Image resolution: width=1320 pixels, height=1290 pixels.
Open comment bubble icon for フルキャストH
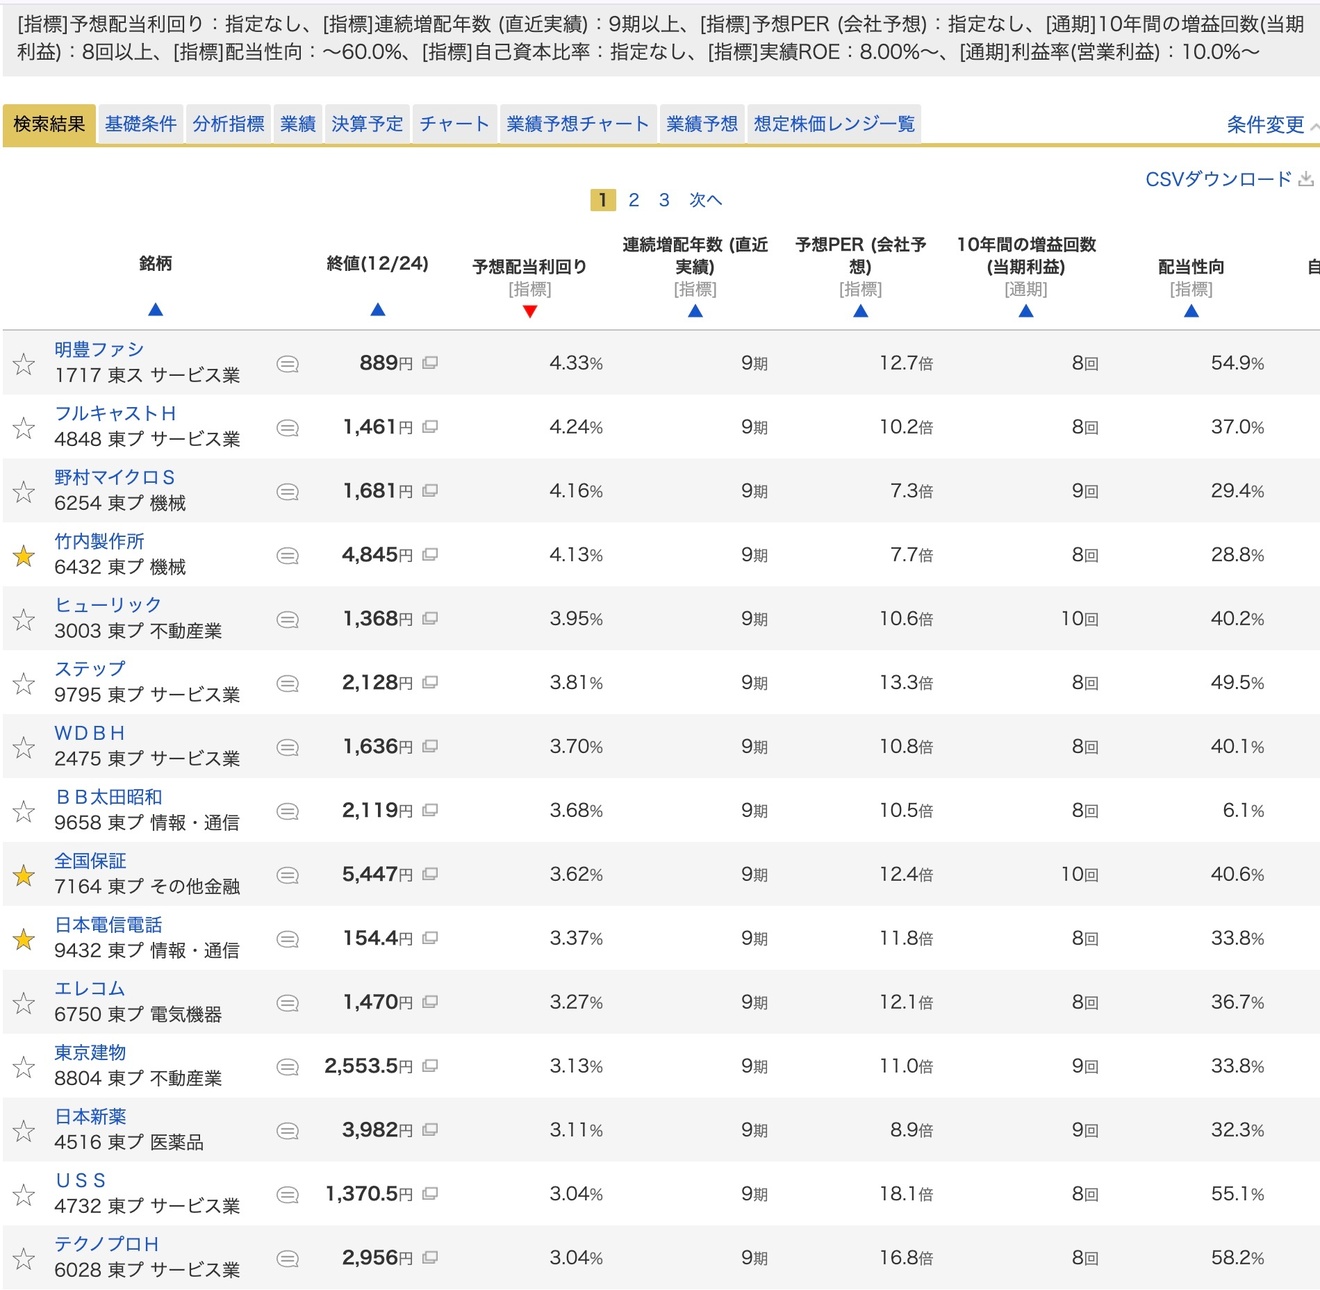[288, 428]
